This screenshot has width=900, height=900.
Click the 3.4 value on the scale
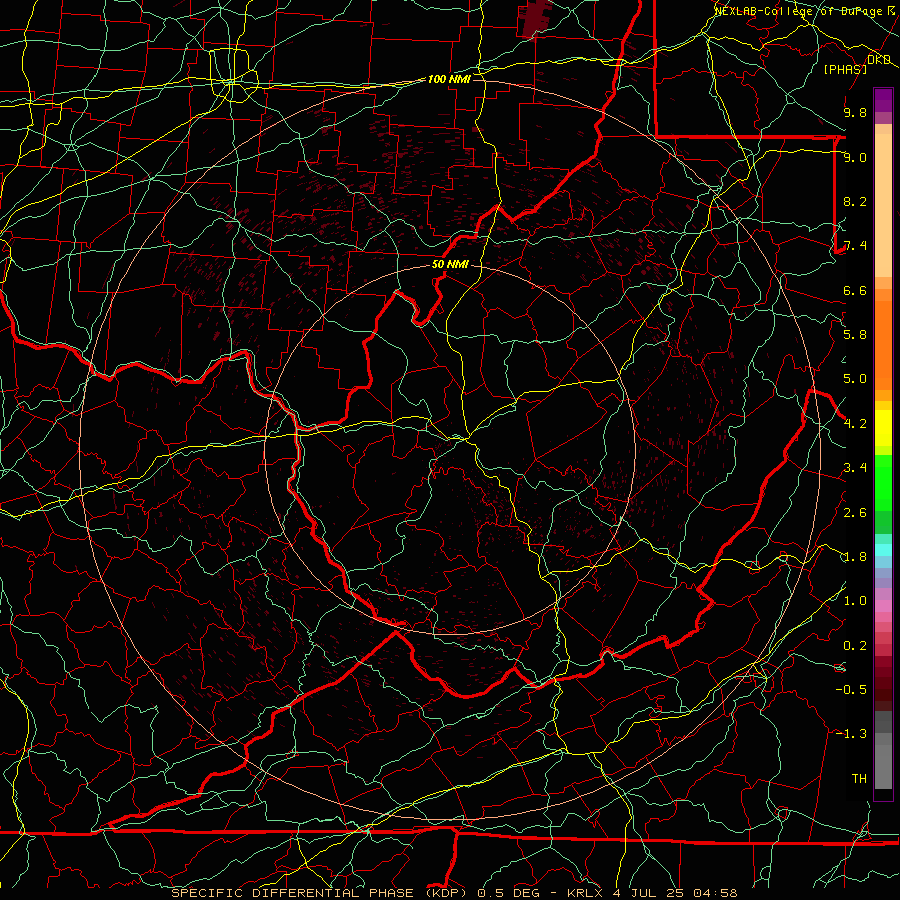[855, 468]
